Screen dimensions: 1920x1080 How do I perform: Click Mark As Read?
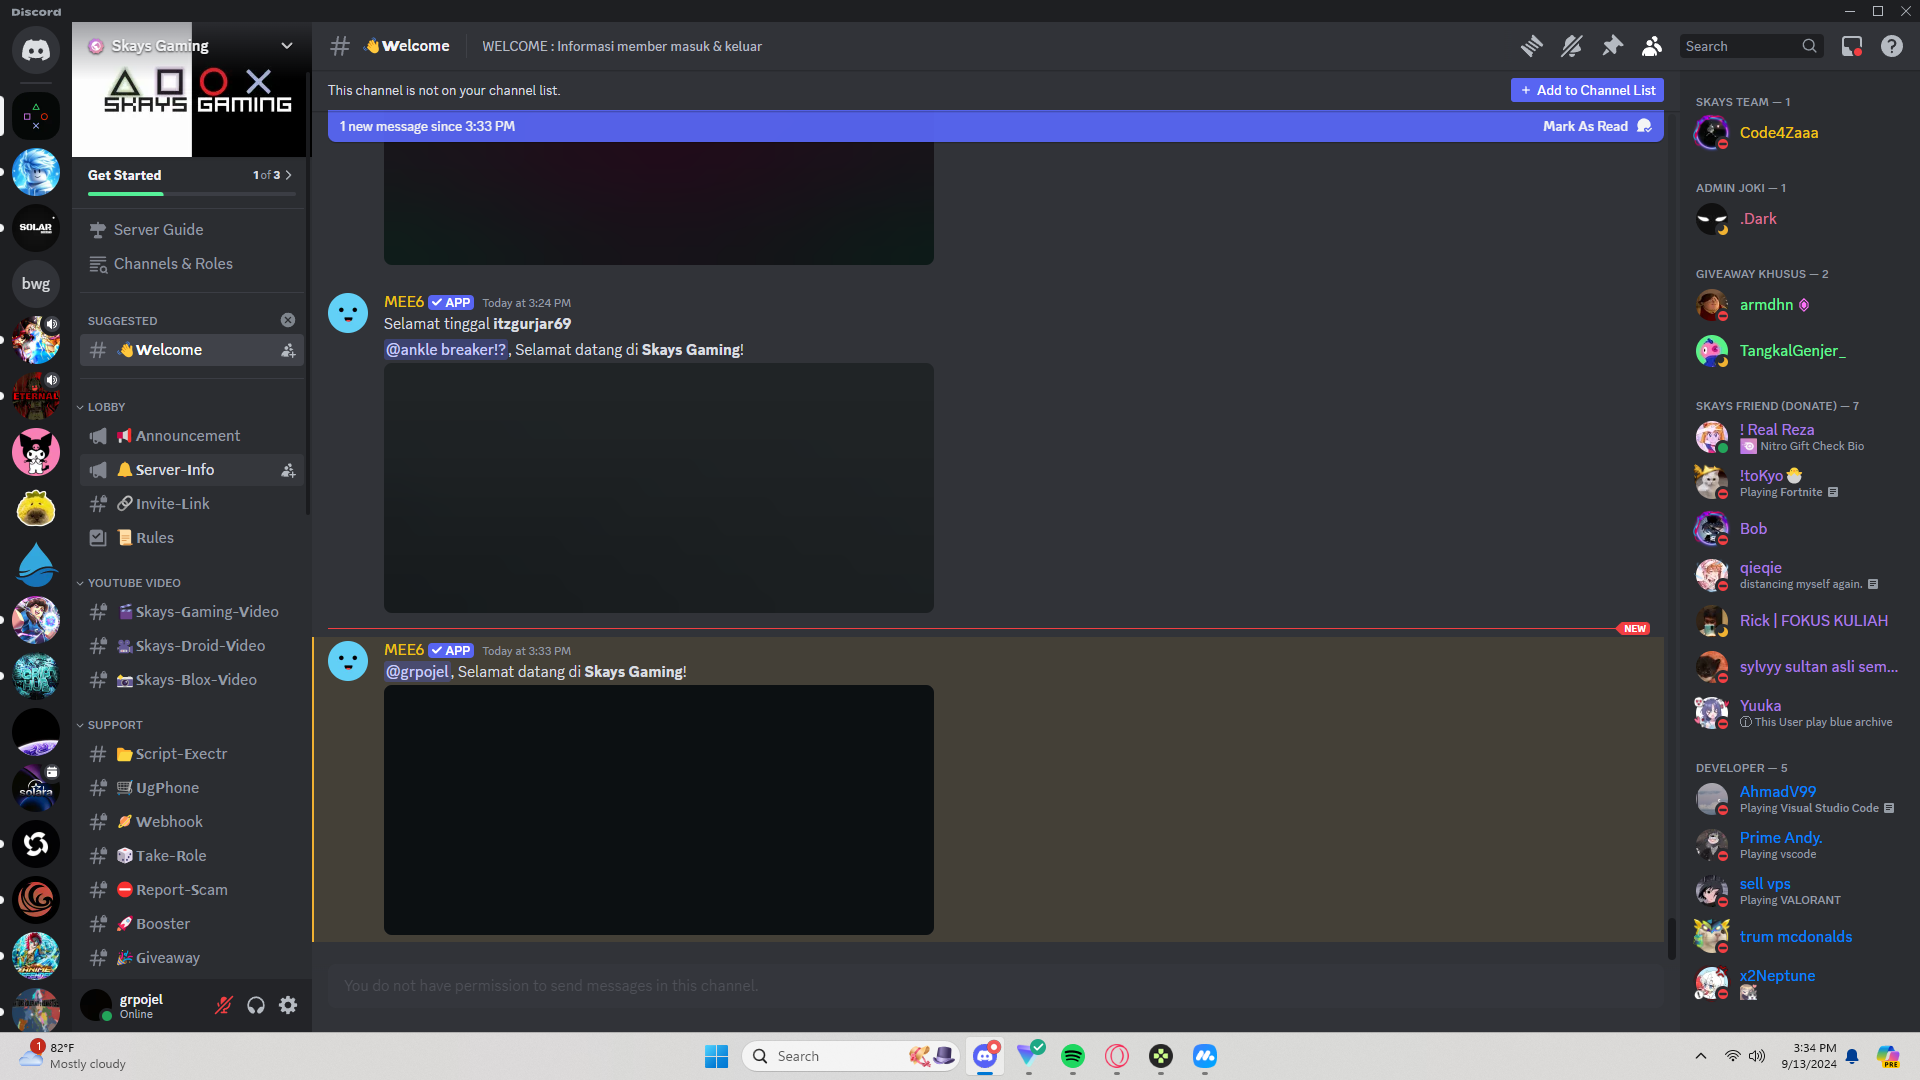1596,126
